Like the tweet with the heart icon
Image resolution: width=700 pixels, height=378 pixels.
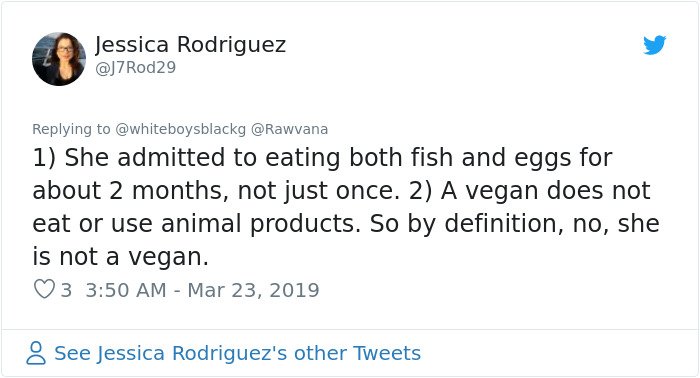click(44, 289)
